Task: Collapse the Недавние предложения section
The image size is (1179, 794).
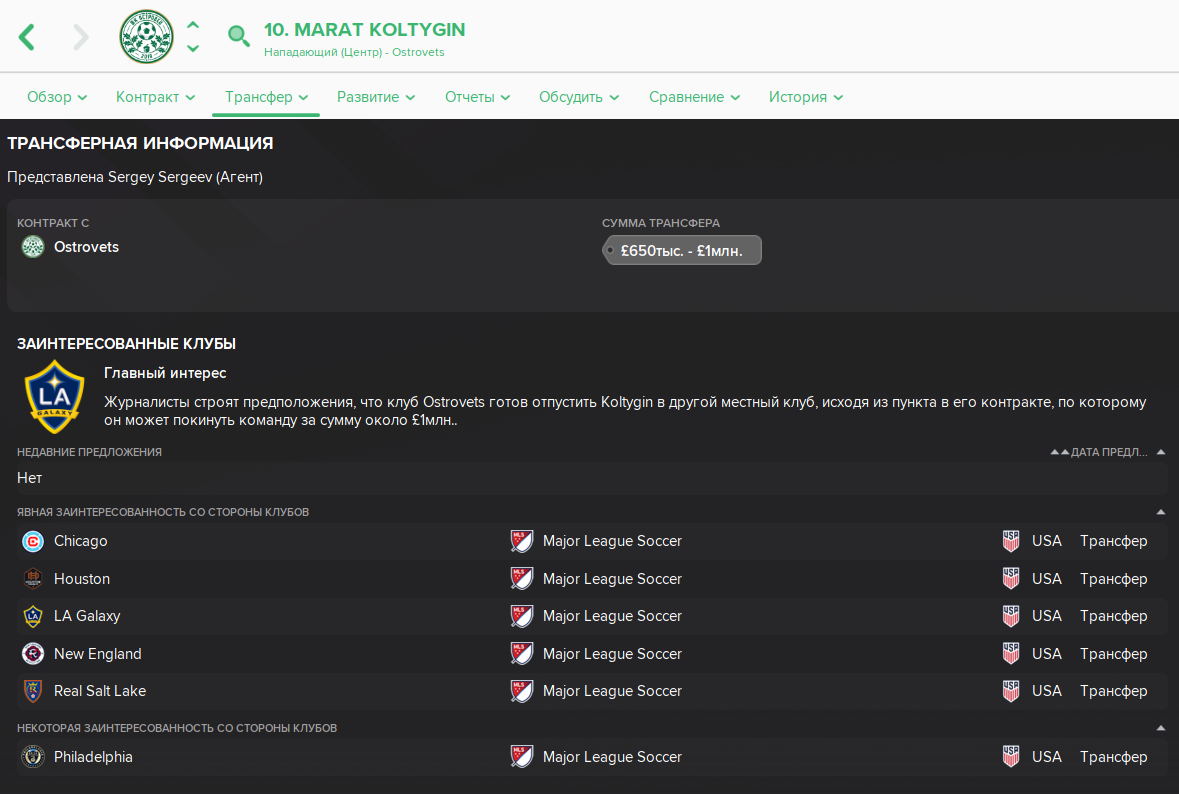Action: pyautogui.click(x=1161, y=452)
